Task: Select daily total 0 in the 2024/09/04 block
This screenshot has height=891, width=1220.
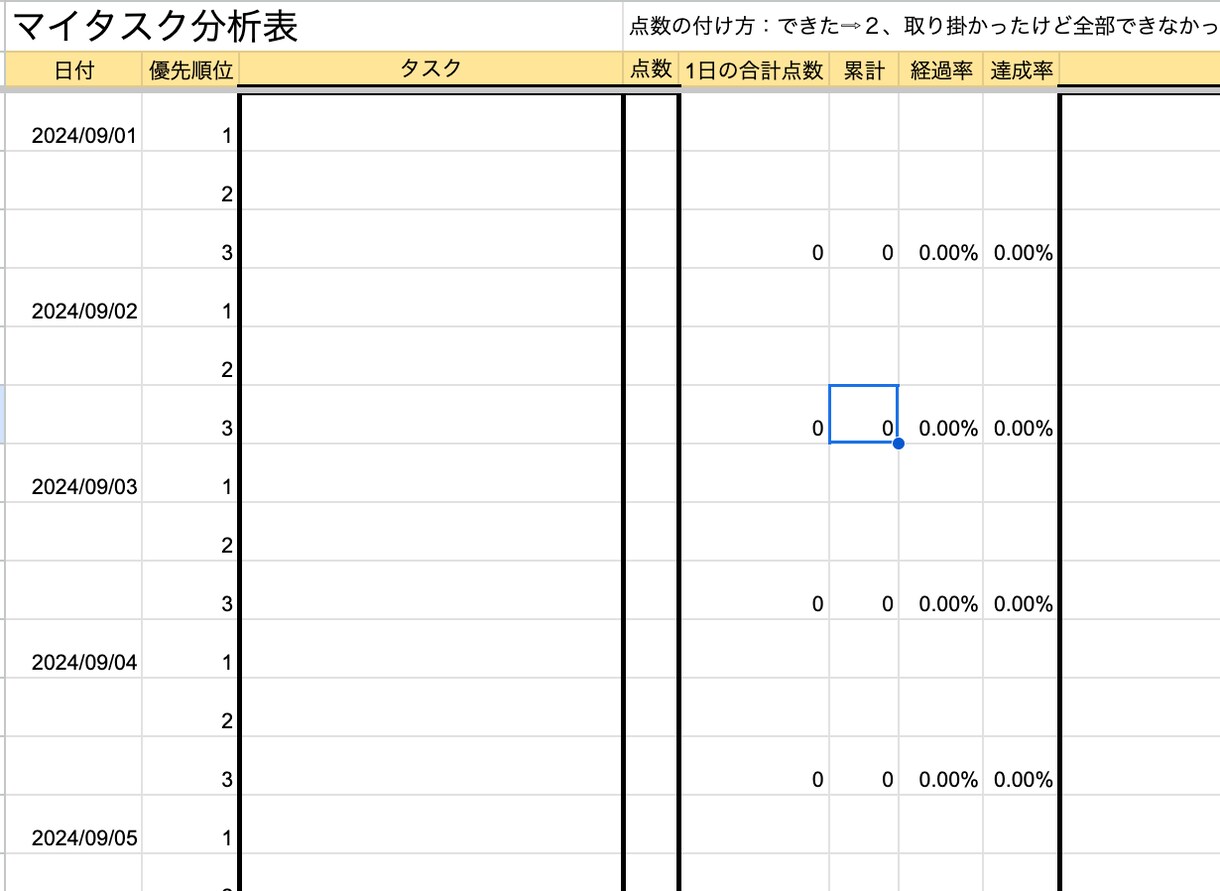Action: [x=755, y=765]
